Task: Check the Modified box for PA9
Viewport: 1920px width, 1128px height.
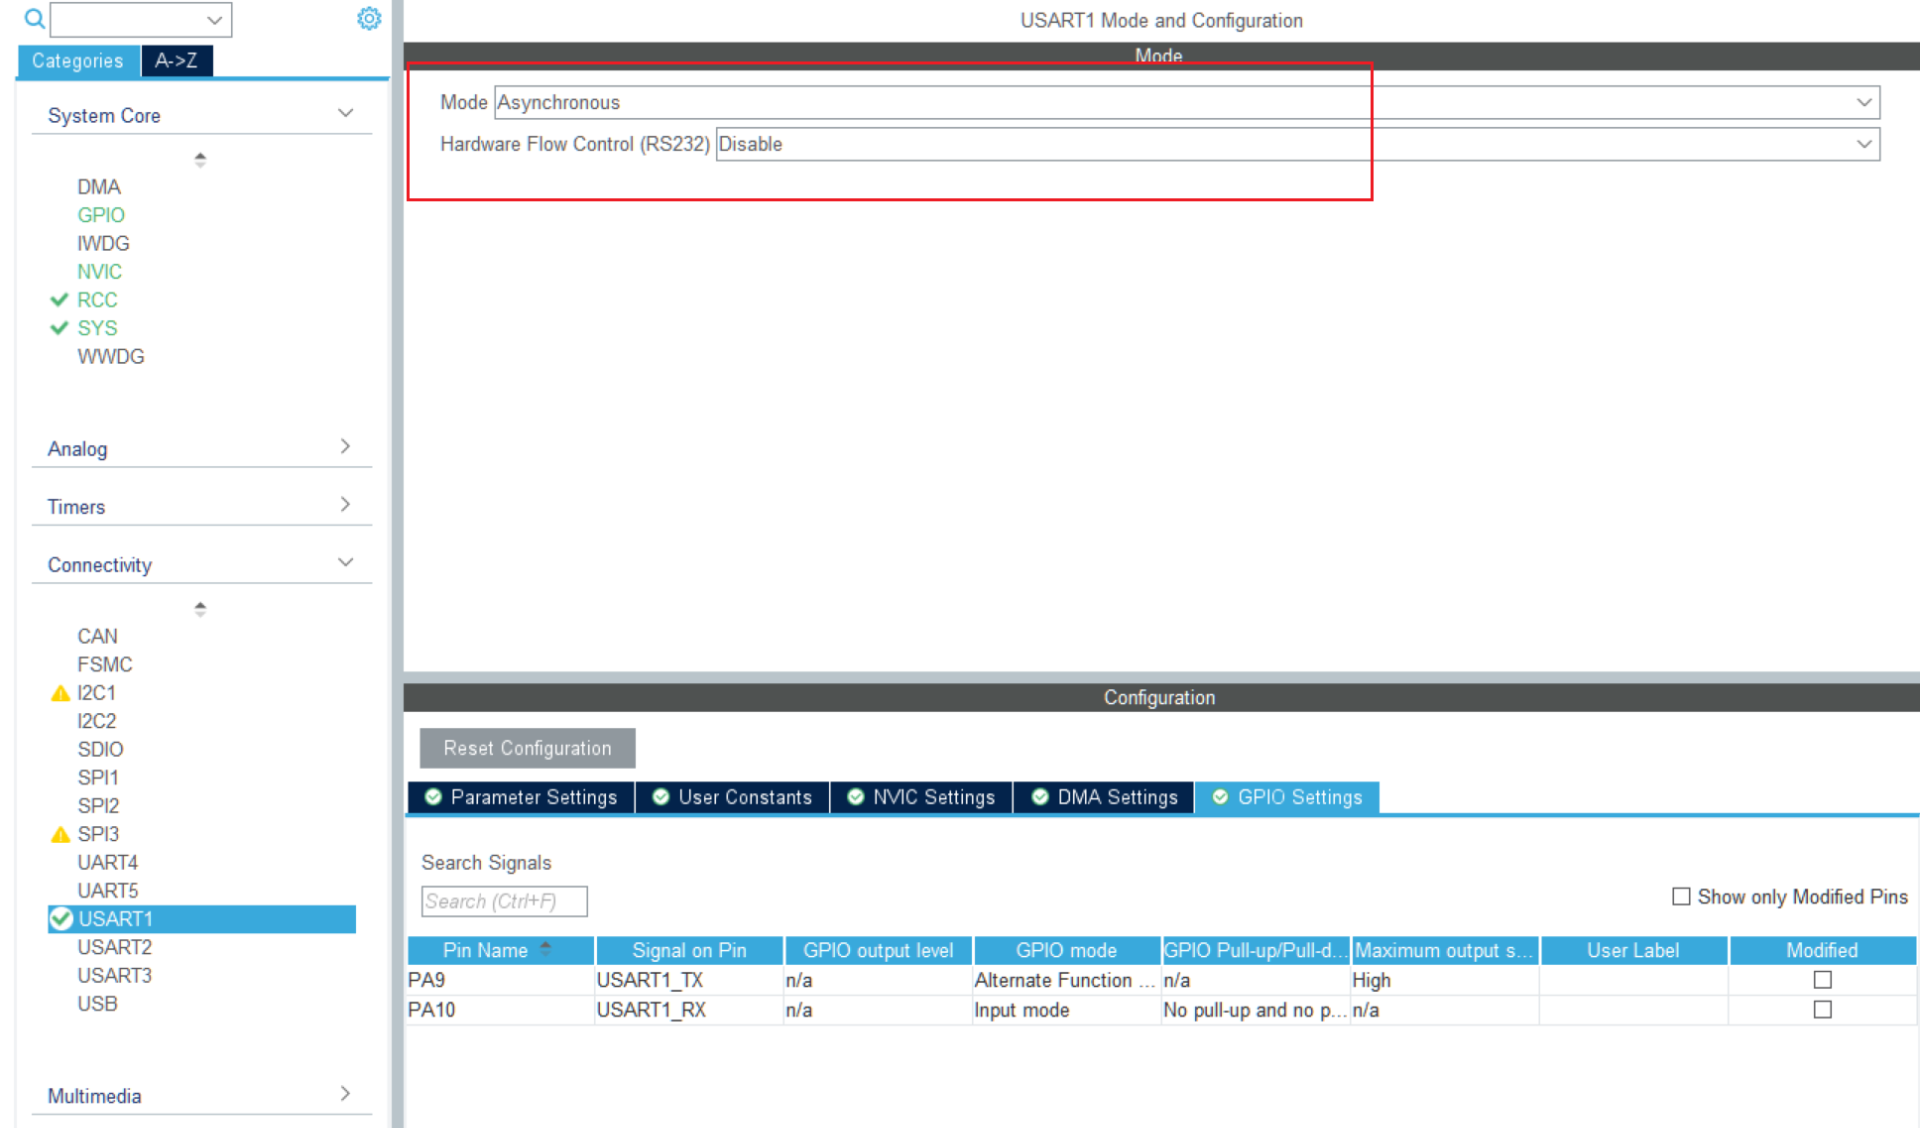Action: coord(1822,980)
